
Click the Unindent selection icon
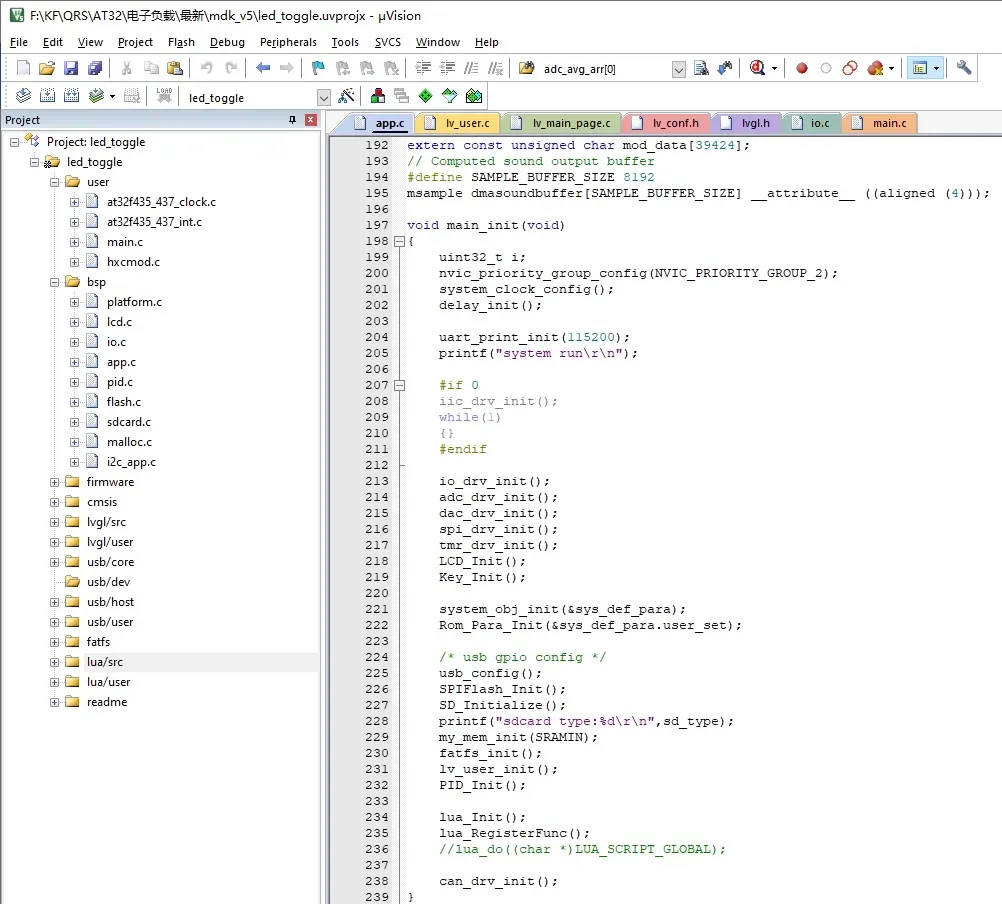click(x=447, y=68)
